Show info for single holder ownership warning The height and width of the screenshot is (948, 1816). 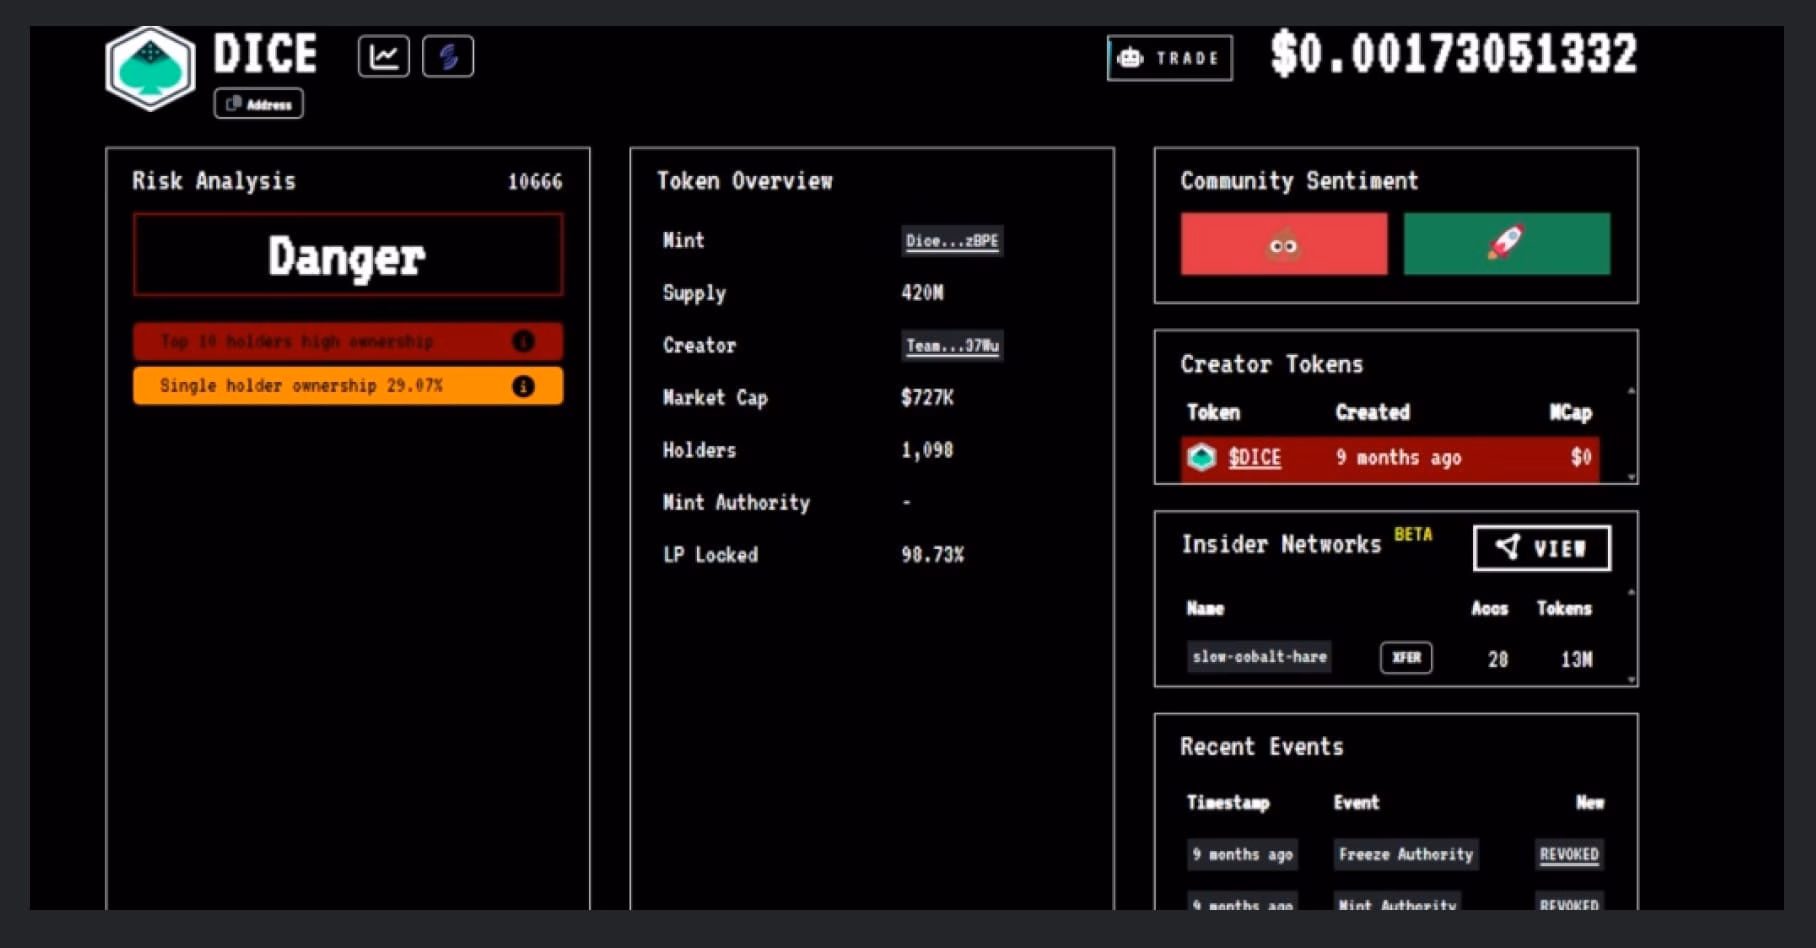tap(523, 386)
